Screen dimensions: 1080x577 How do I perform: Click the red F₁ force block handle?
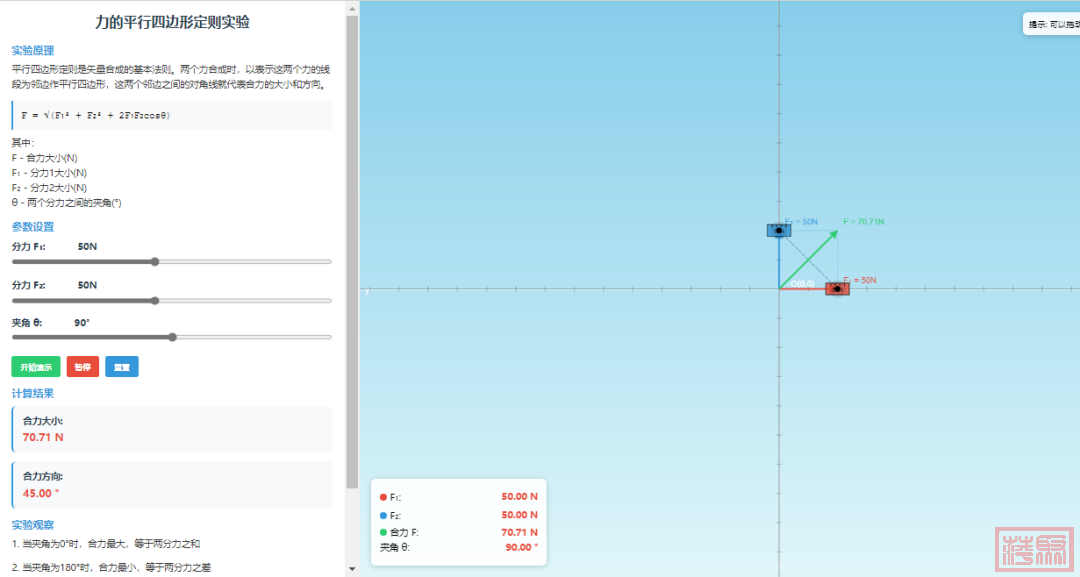[837, 289]
